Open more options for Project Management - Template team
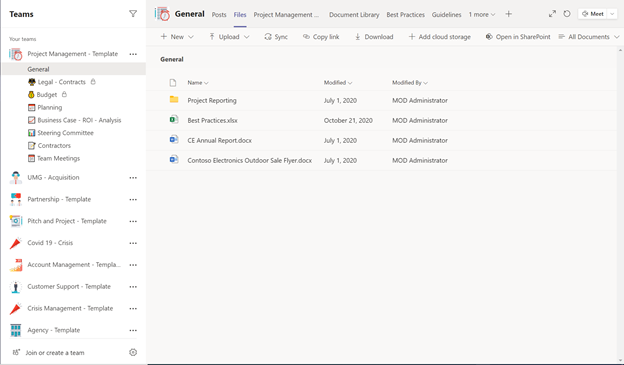 tap(133, 54)
